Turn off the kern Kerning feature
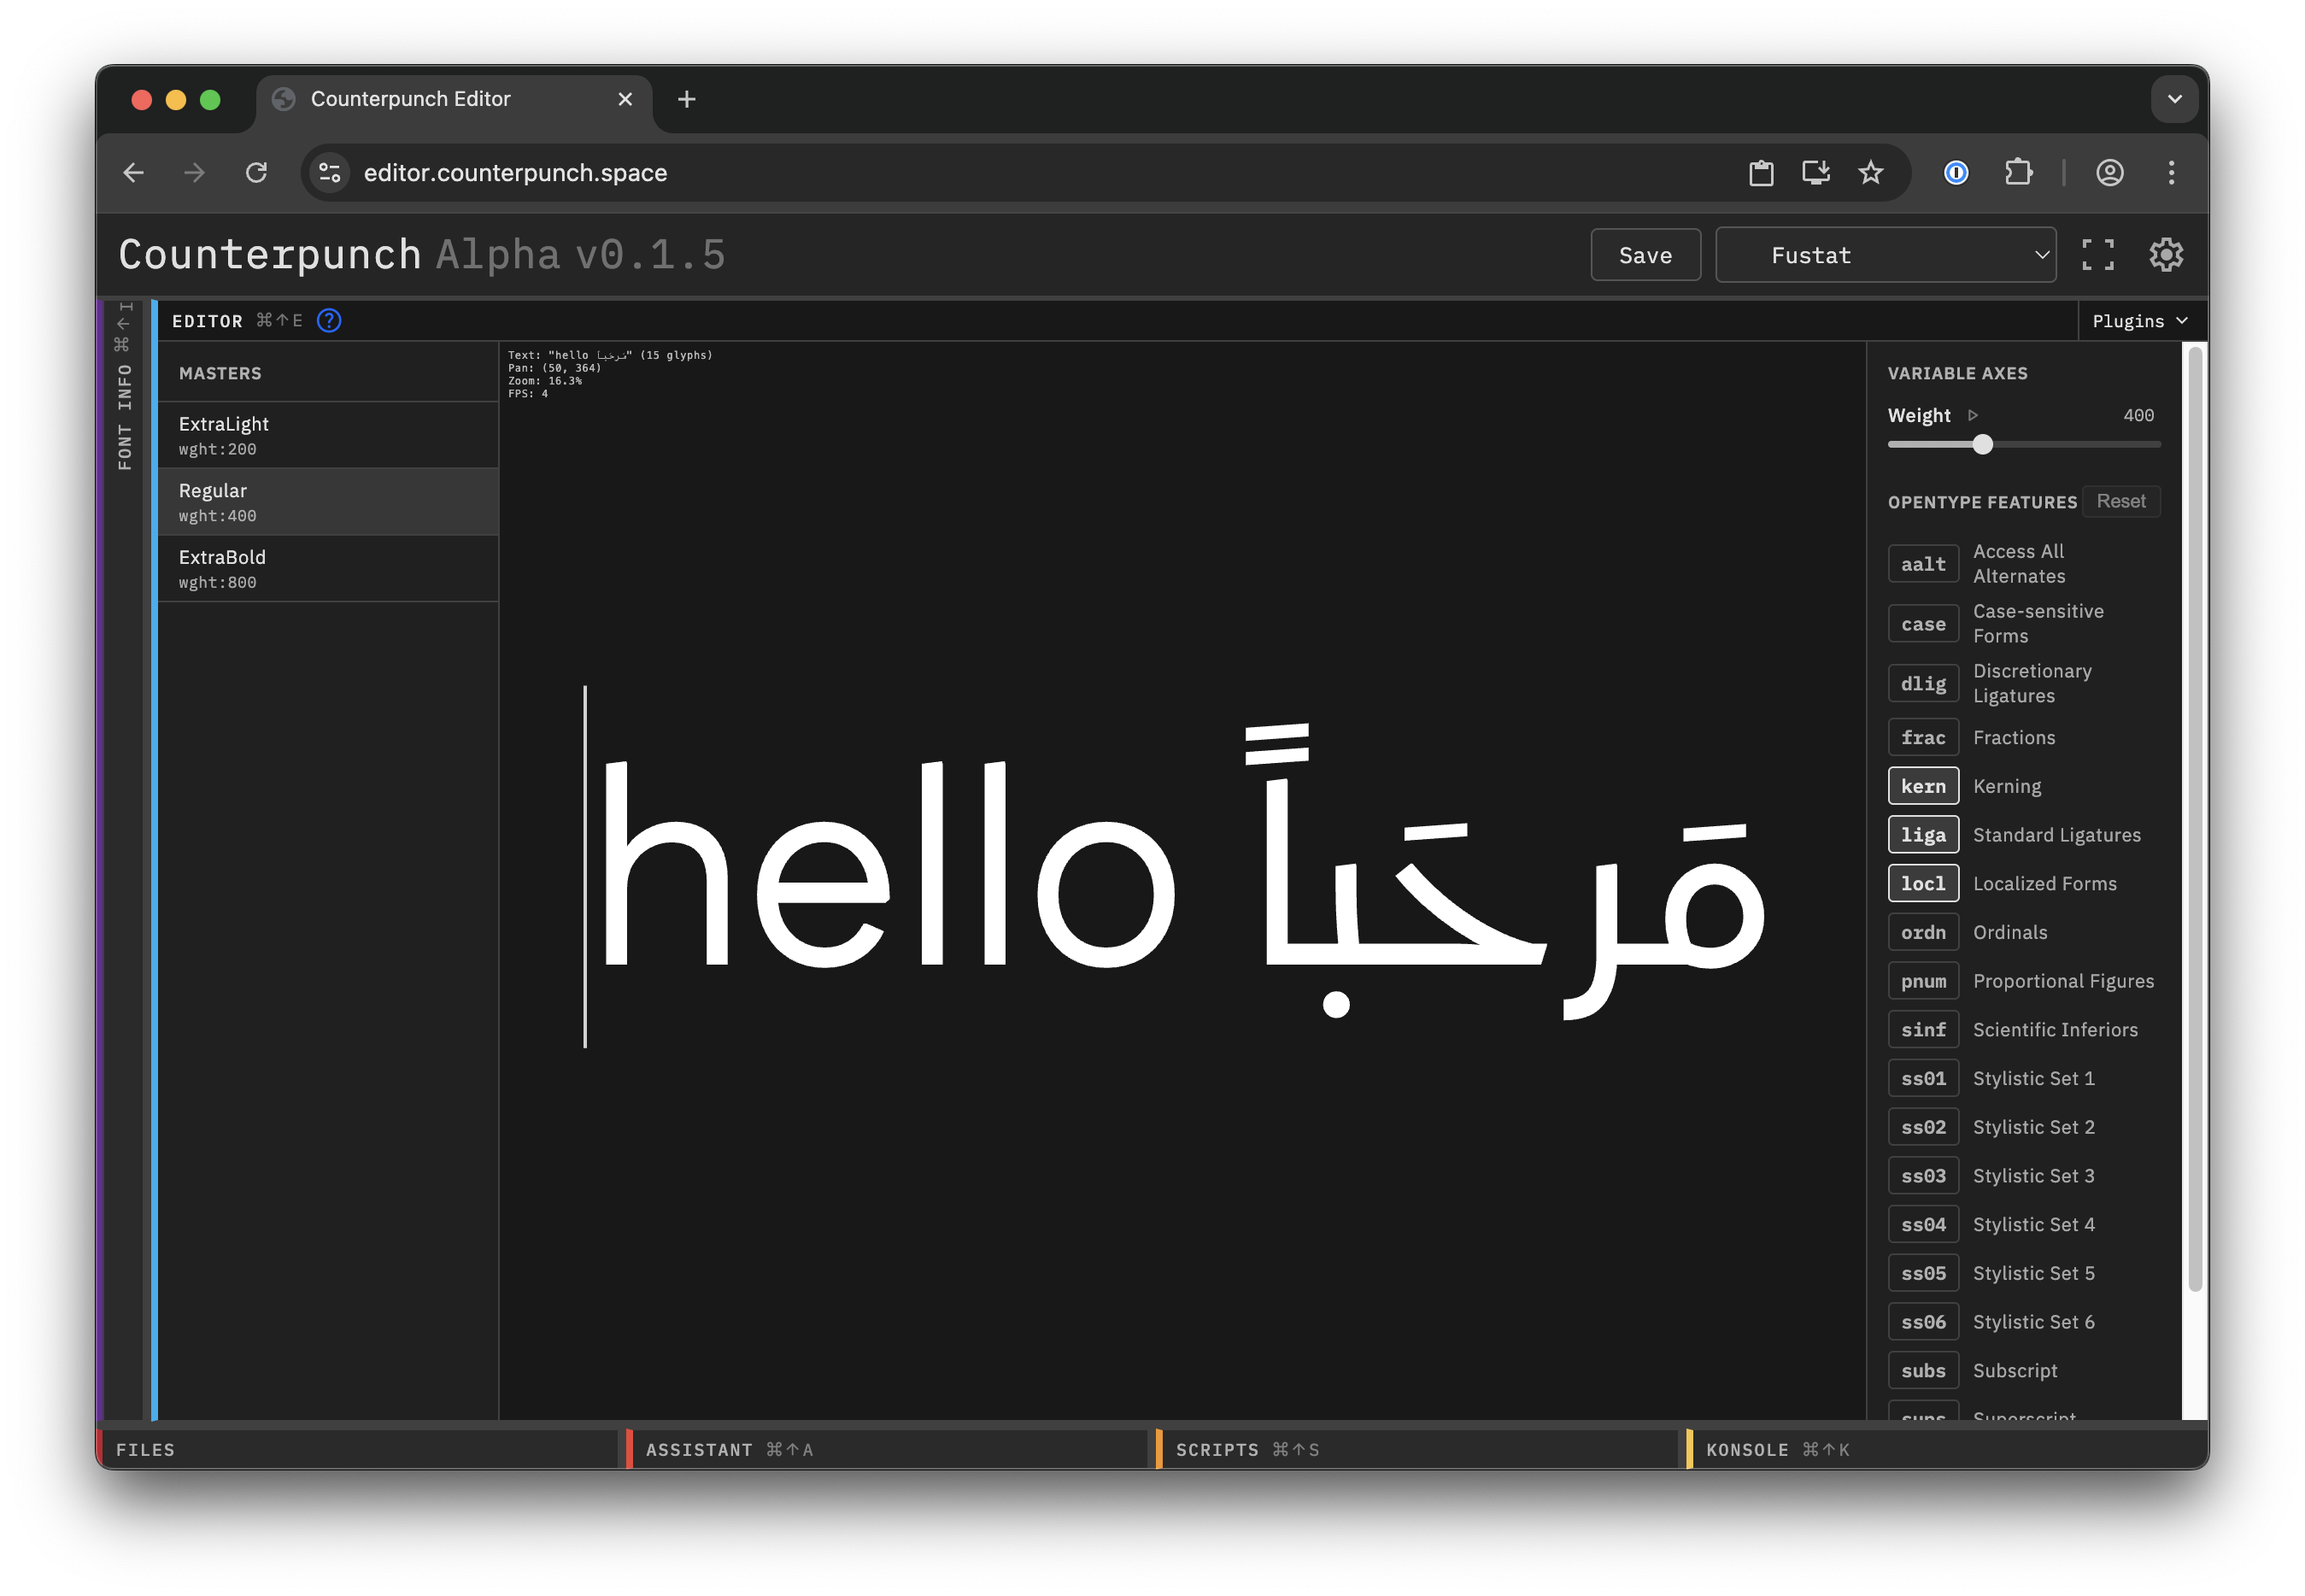 1923,786
